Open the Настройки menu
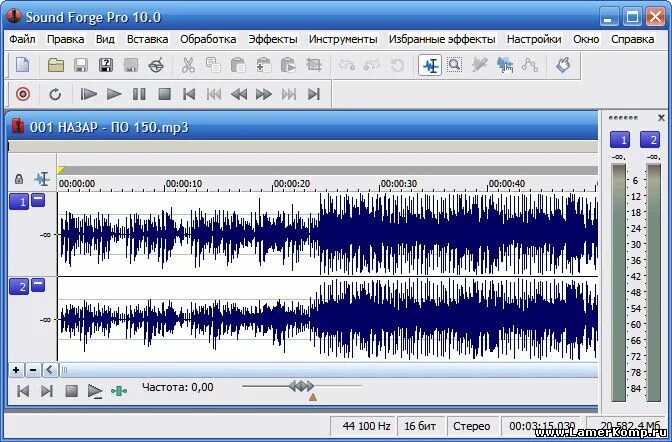The width and height of the screenshot is (672, 442). (x=534, y=39)
